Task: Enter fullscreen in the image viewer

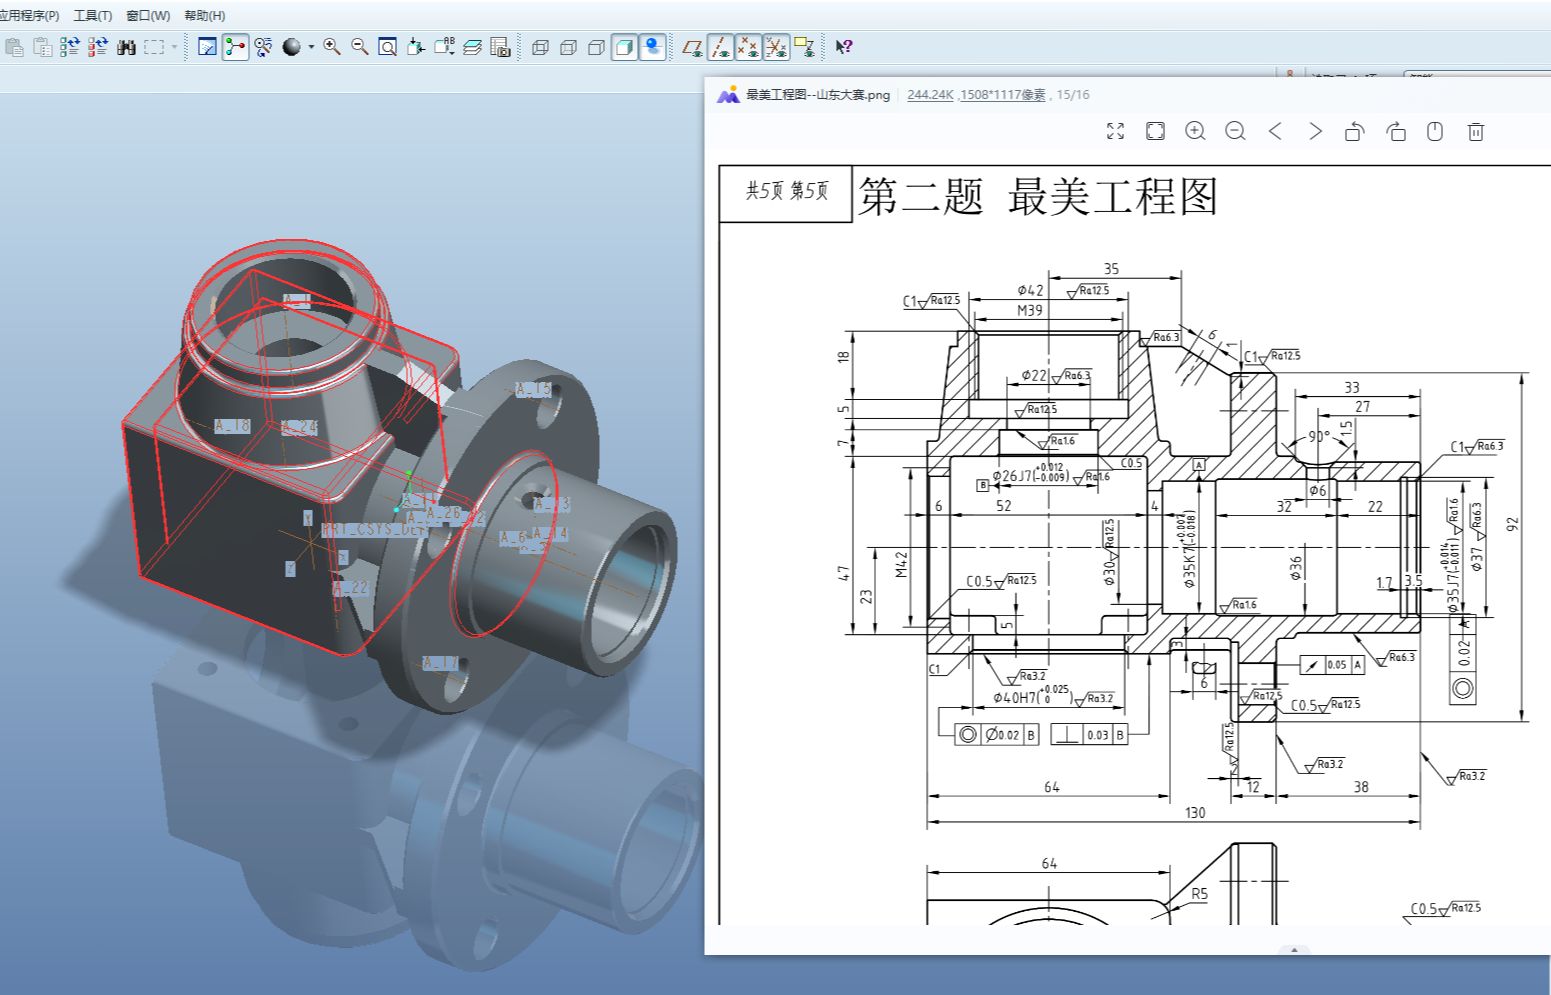Action: pos(1116,131)
